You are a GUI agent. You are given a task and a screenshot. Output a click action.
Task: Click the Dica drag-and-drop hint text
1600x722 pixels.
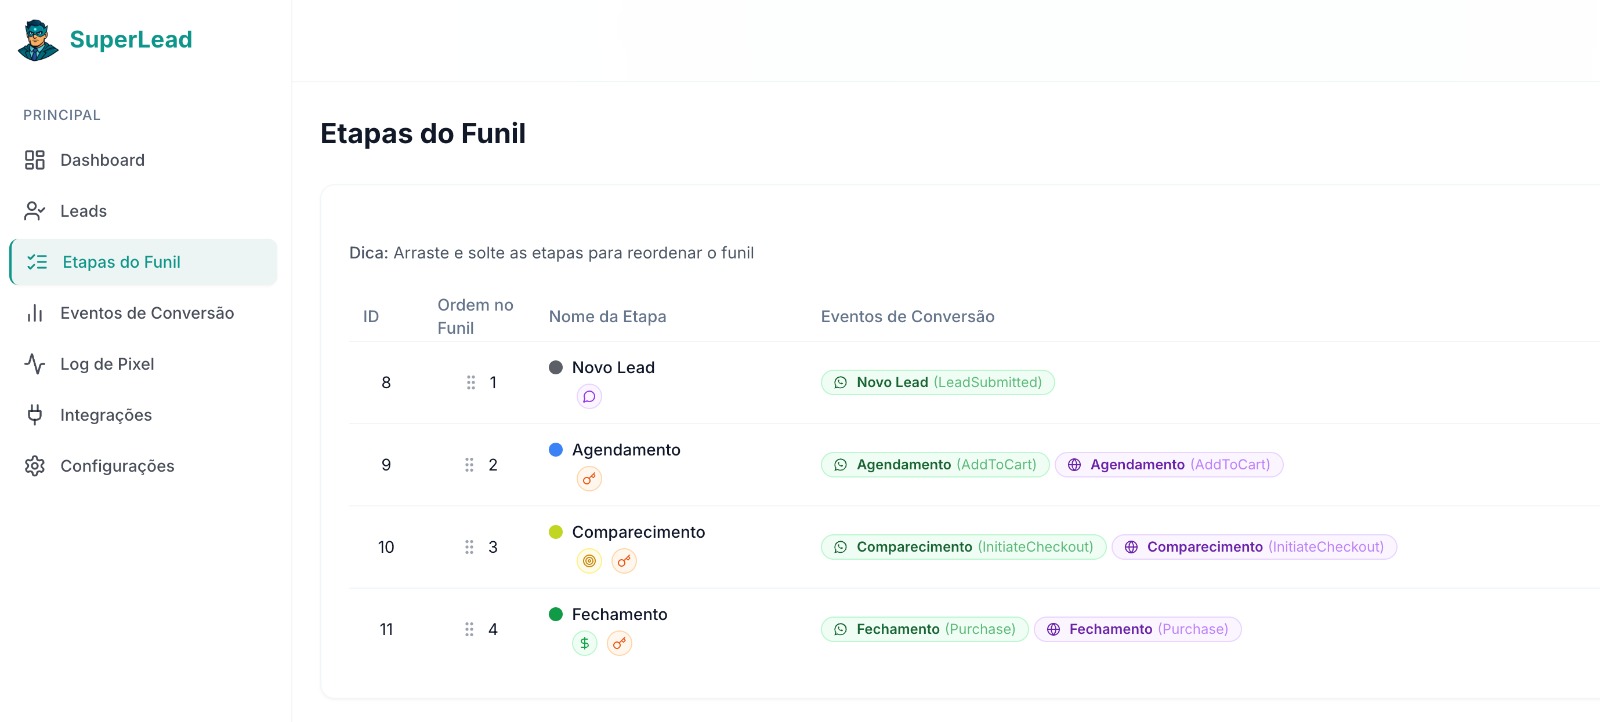tap(551, 253)
